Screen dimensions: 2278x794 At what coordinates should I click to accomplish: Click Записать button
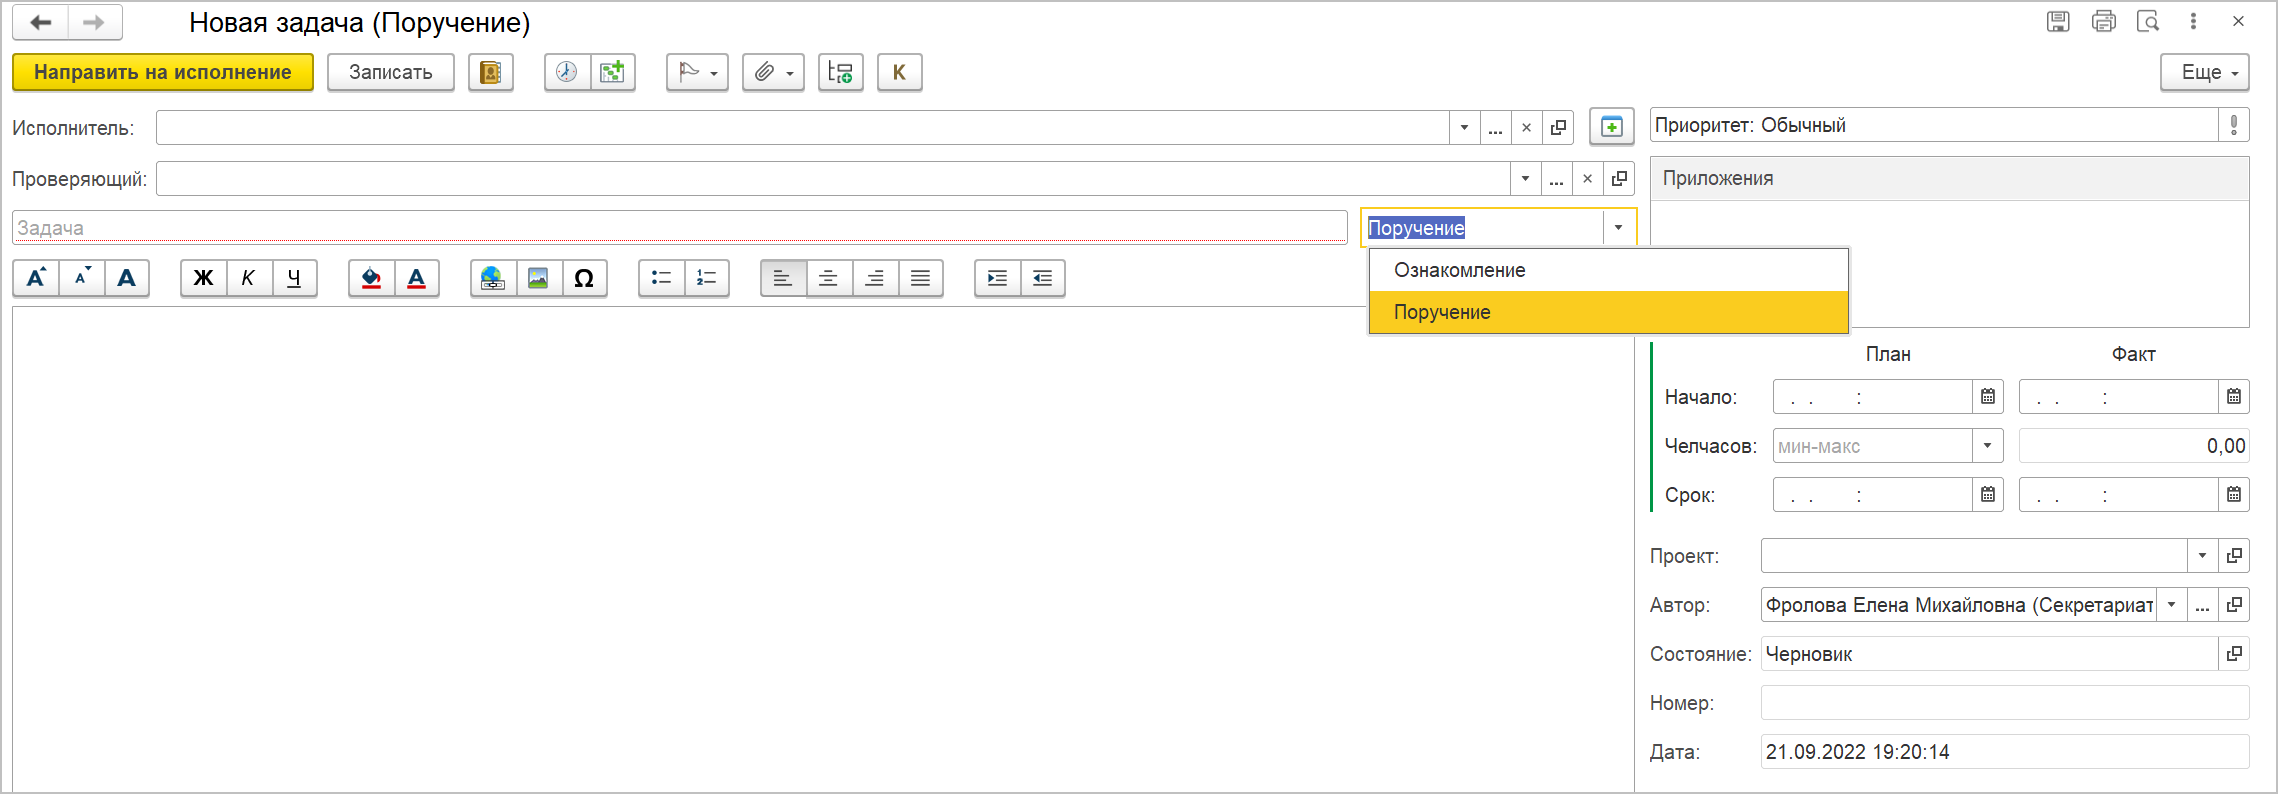[391, 72]
